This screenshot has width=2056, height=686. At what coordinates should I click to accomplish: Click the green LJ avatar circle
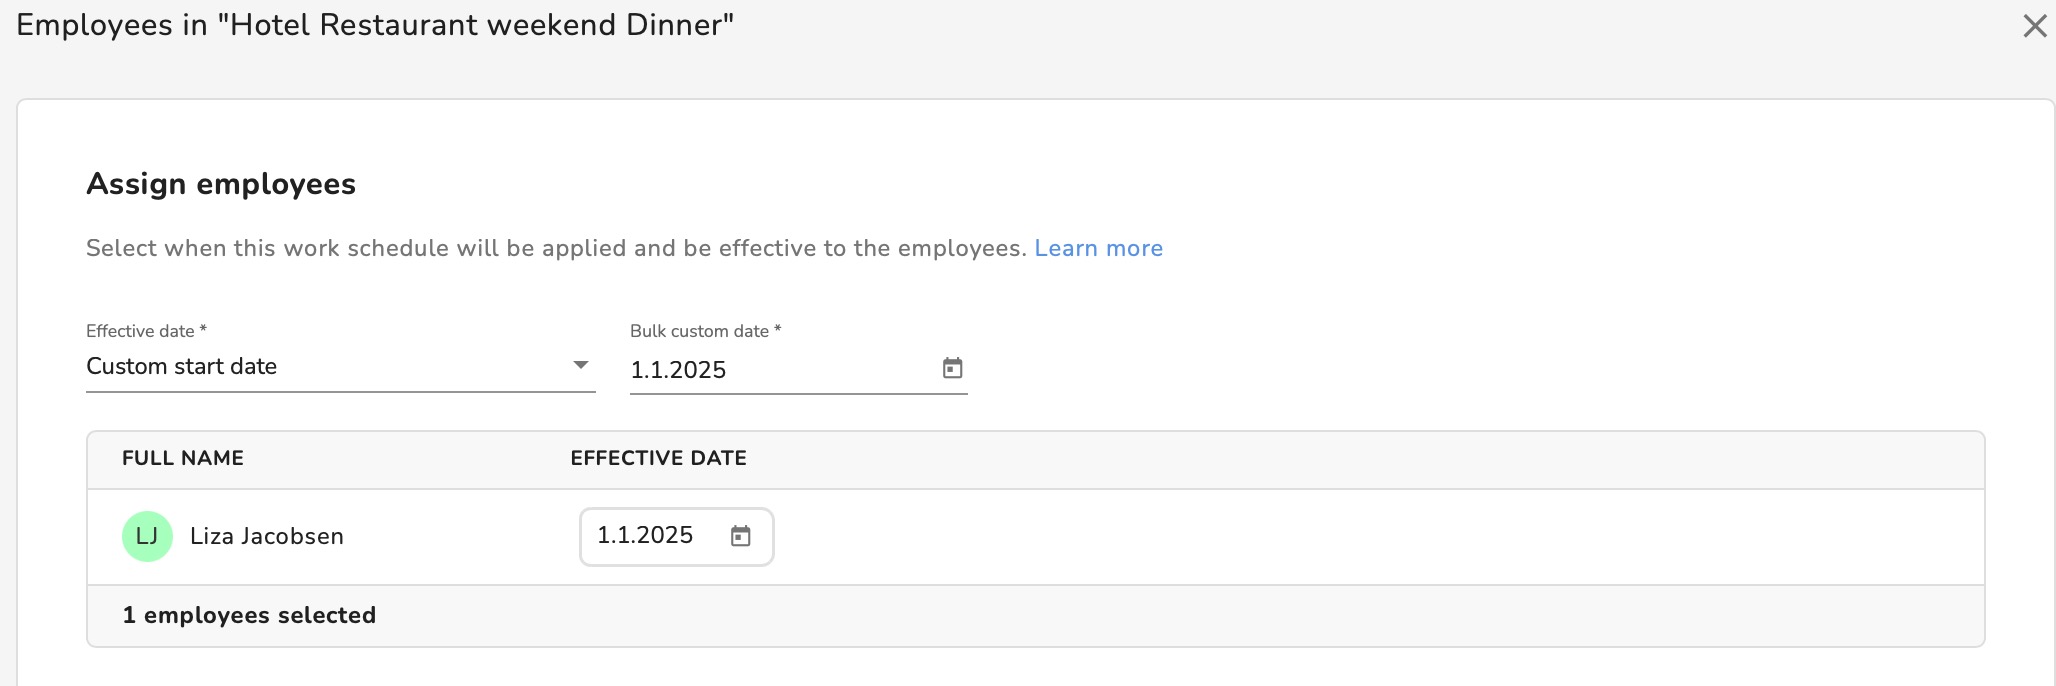click(147, 536)
